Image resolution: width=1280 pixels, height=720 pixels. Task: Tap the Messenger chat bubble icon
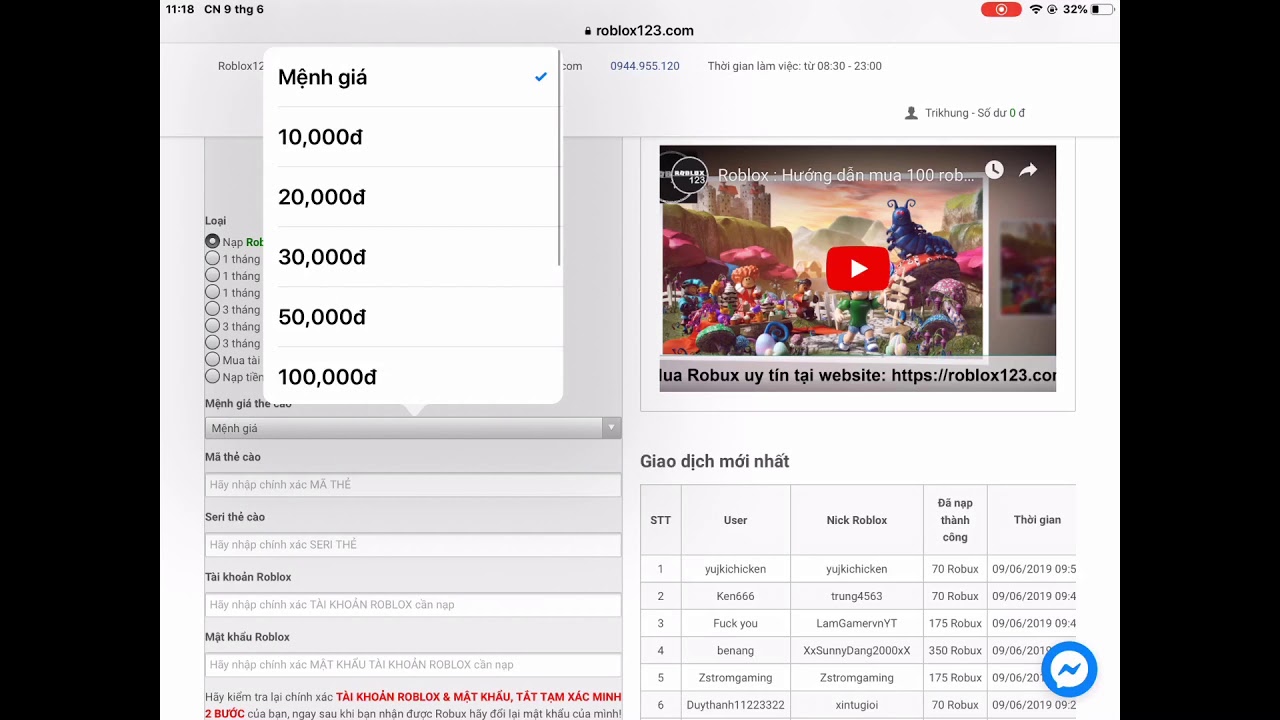pyautogui.click(x=1069, y=669)
